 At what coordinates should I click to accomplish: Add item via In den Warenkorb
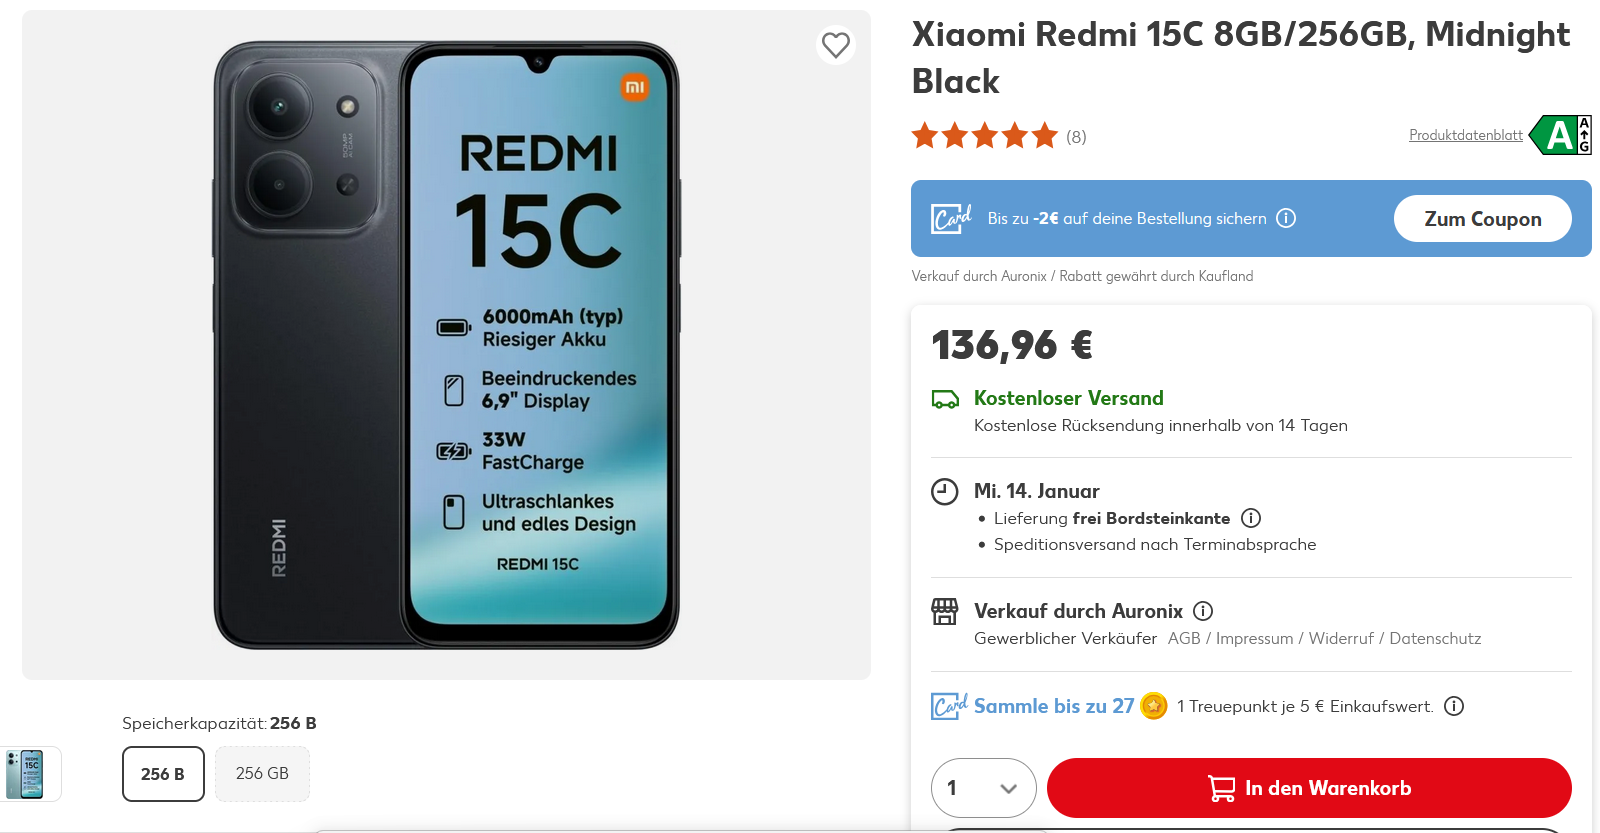tap(1309, 788)
